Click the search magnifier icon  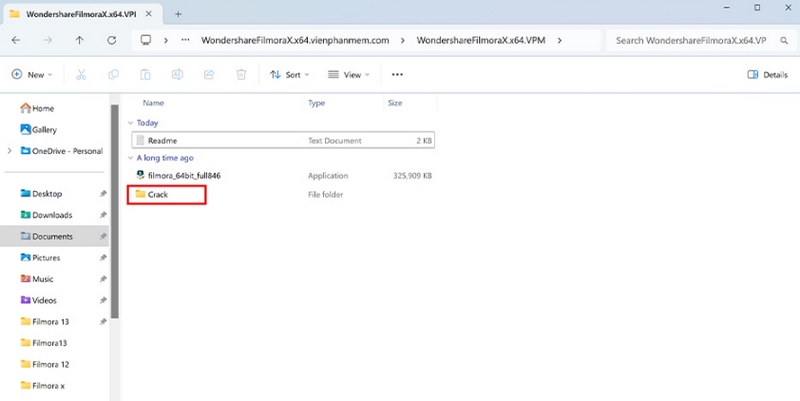coord(784,40)
